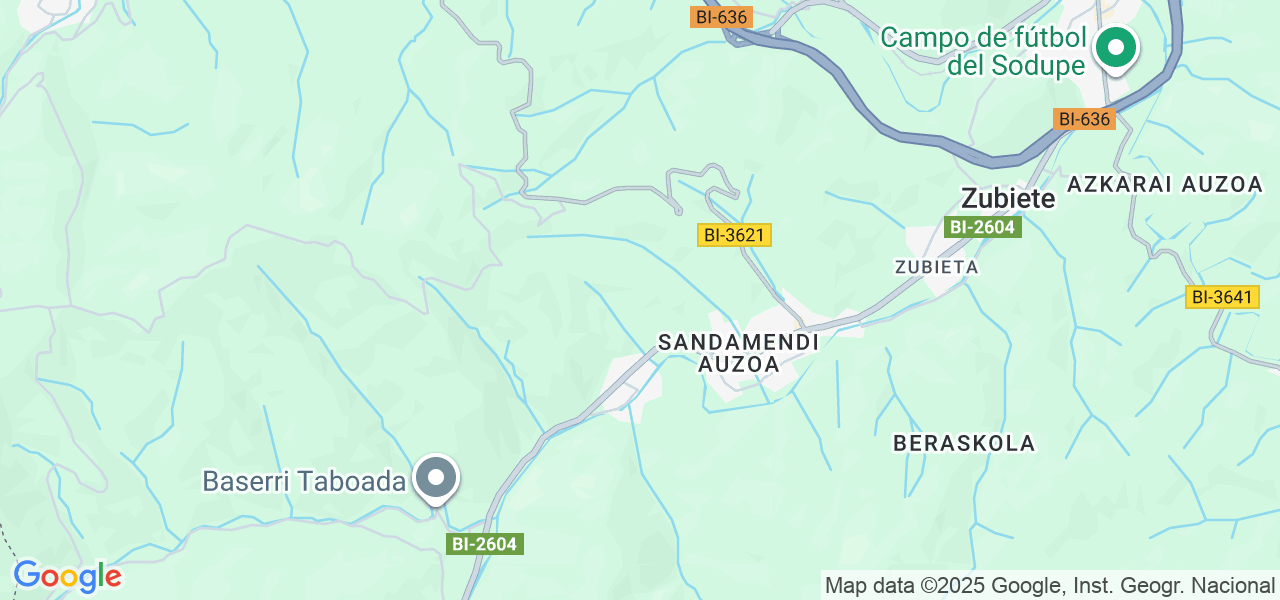The width and height of the screenshot is (1280, 600).
Task: Click the BI-3641 yellow road shield
Action: coord(1222,297)
